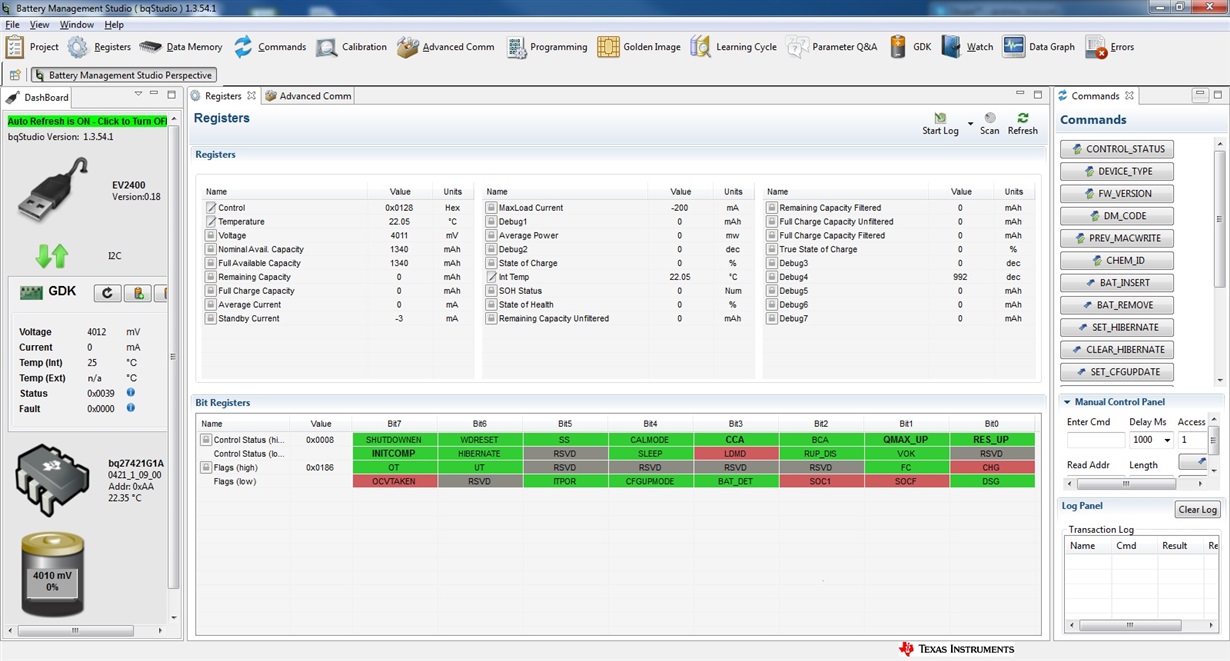The width and height of the screenshot is (1230, 661).
Task: Click the Battery Management Studio Perspective button
Action: (x=124, y=75)
